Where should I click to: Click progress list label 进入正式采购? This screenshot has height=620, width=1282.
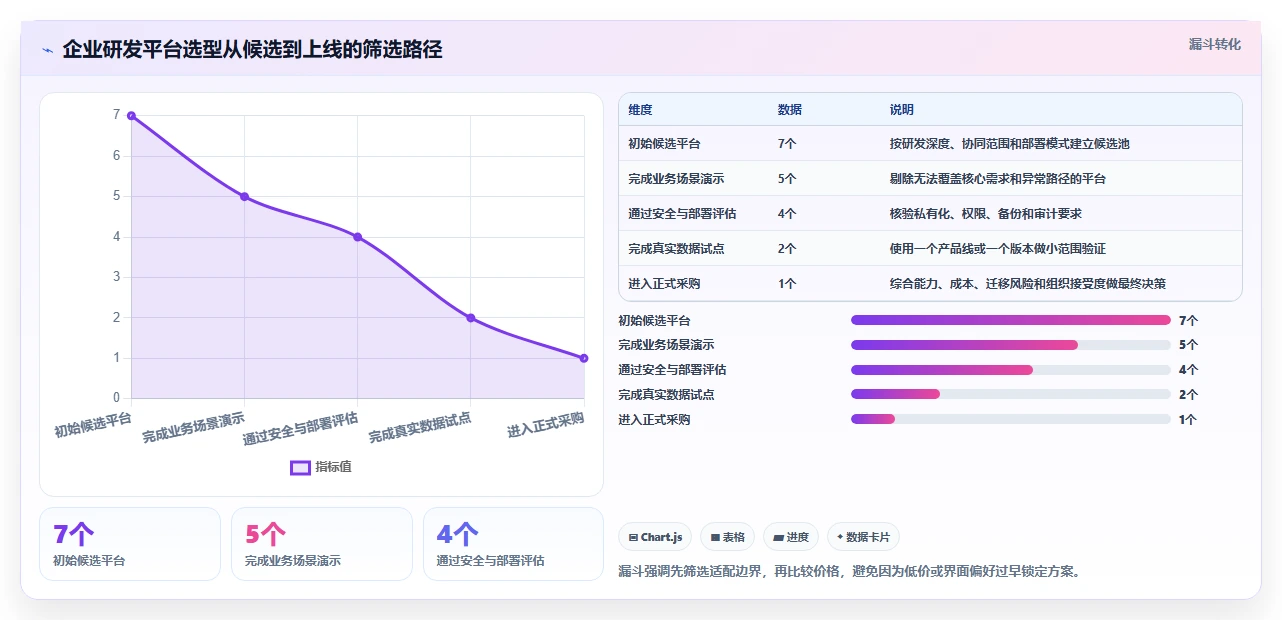tap(654, 420)
